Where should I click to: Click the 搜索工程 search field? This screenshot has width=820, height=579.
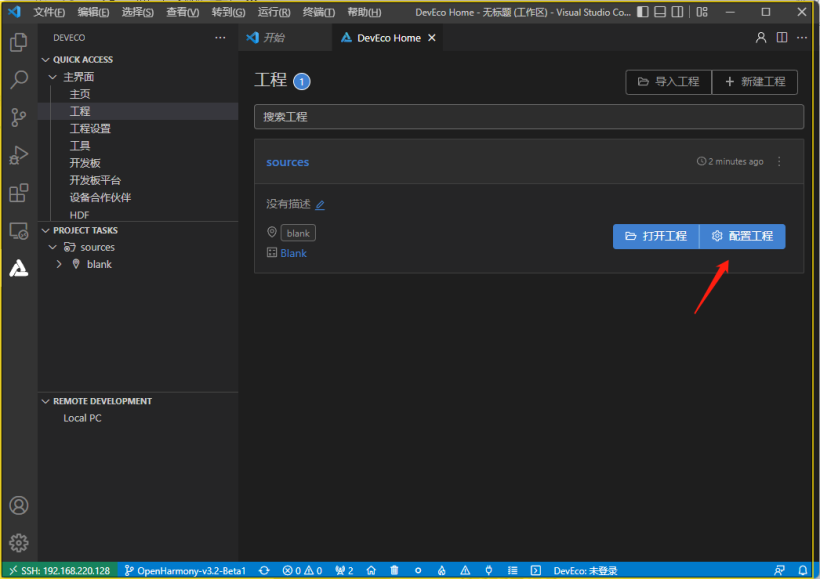coord(528,117)
